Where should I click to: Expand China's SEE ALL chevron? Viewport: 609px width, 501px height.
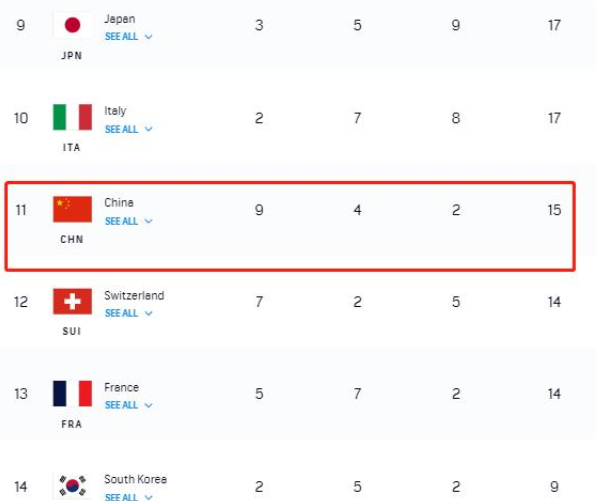click(148, 221)
